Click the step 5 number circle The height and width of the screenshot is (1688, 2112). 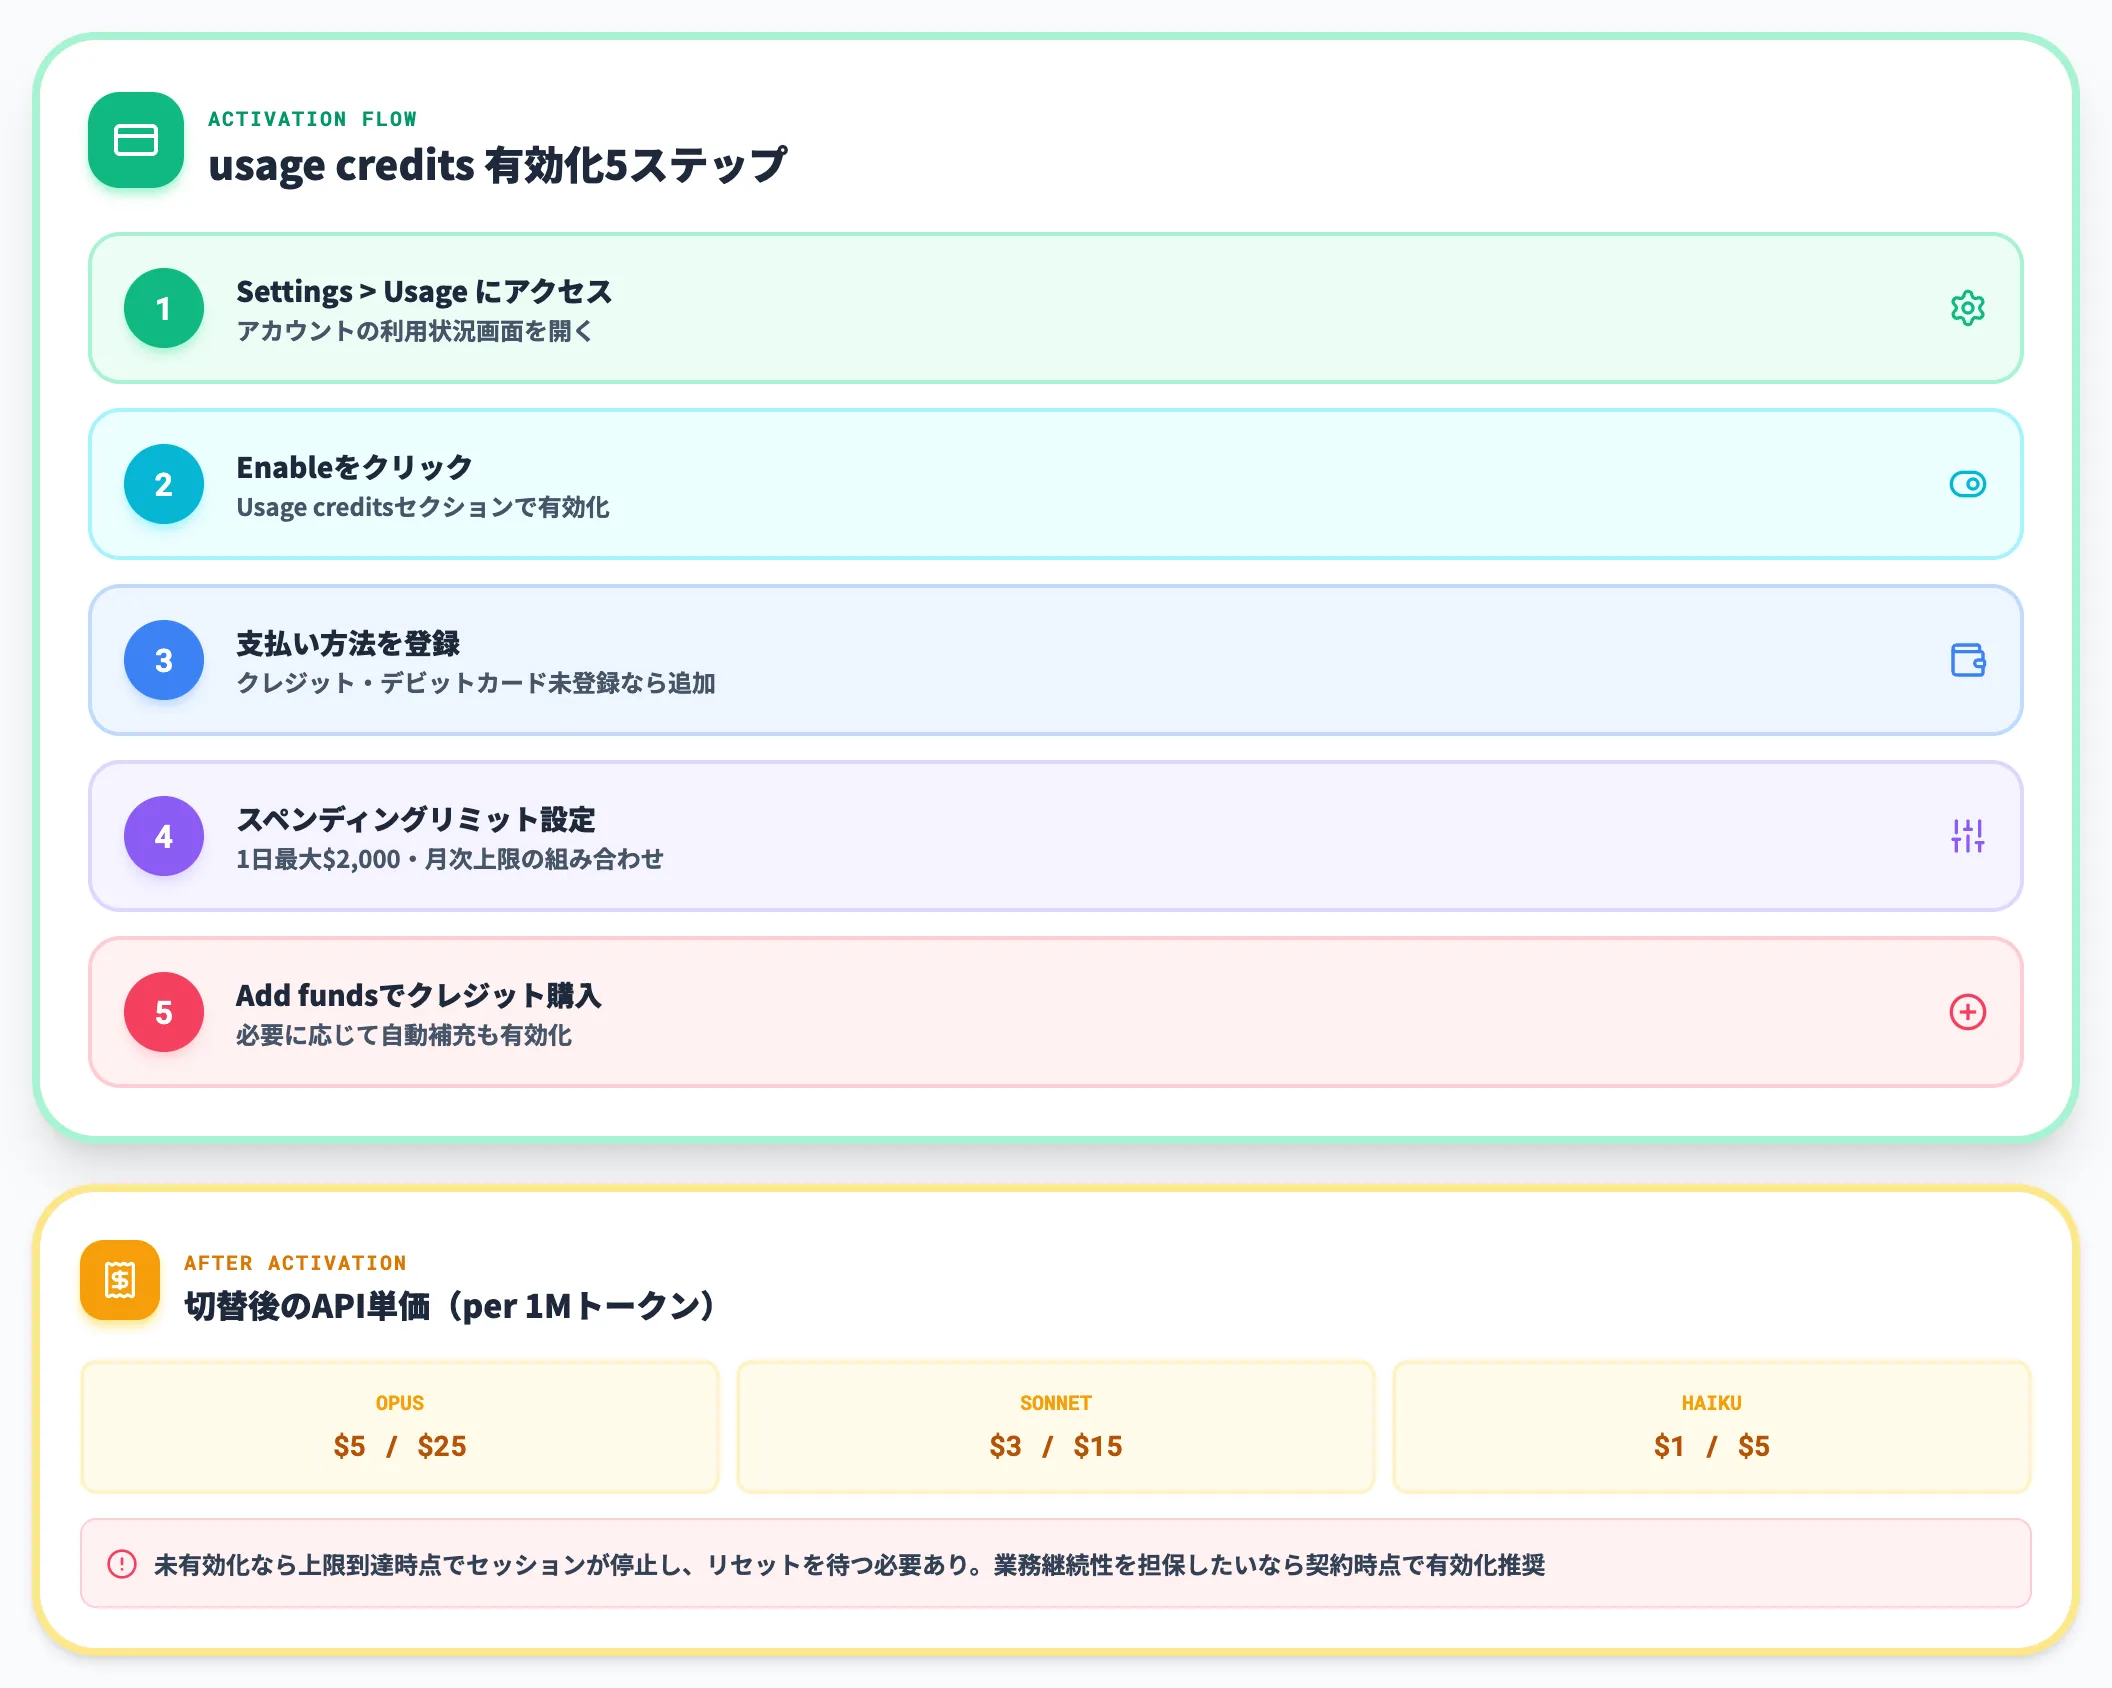(164, 1012)
